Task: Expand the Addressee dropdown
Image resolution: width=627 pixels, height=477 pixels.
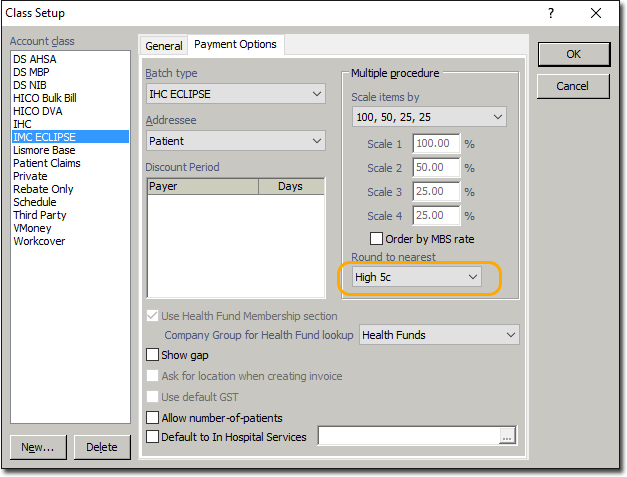Action: coord(235,141)
